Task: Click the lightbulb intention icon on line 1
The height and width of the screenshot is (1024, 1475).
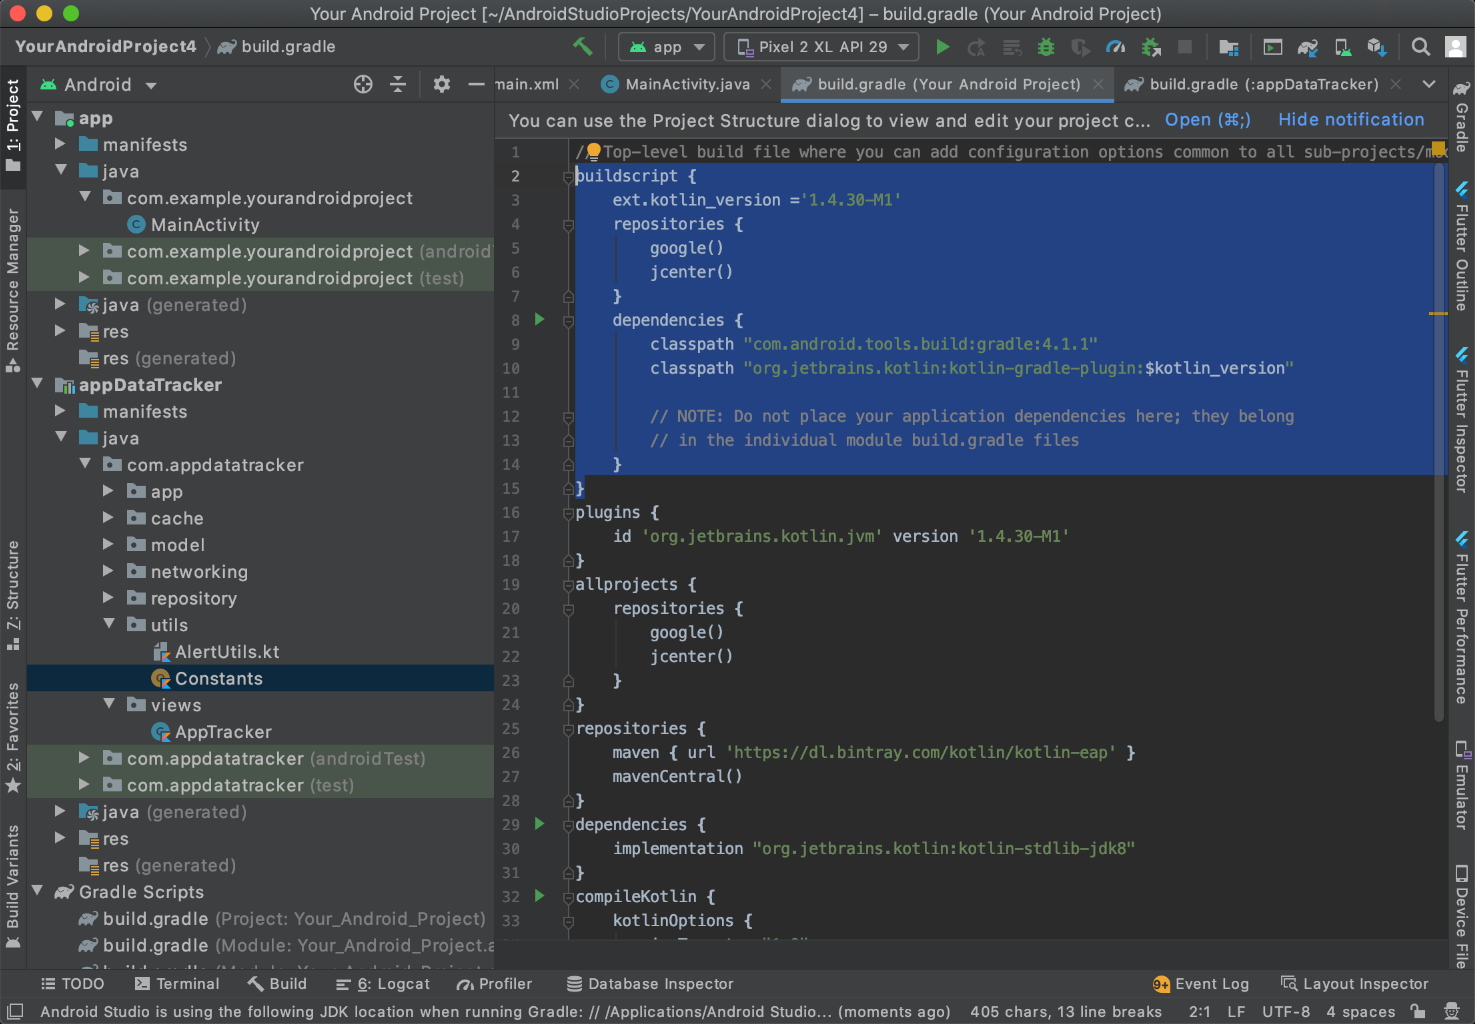Action: coord(593,151)
